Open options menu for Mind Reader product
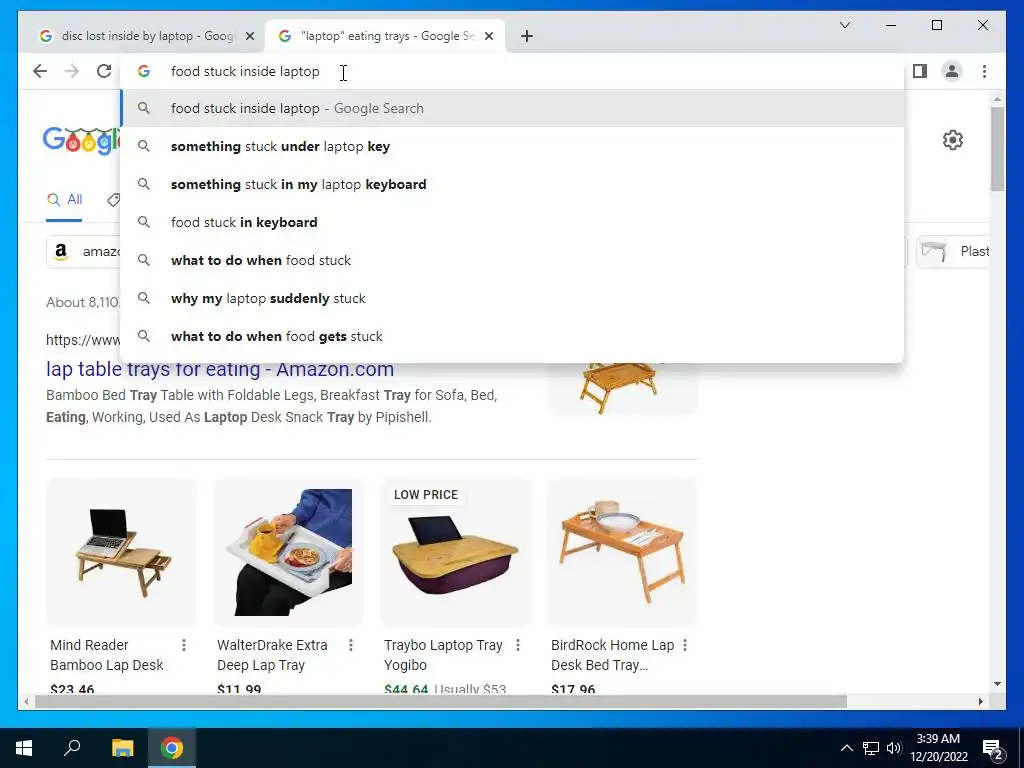1024x768 pixels. tap(184, 645)
